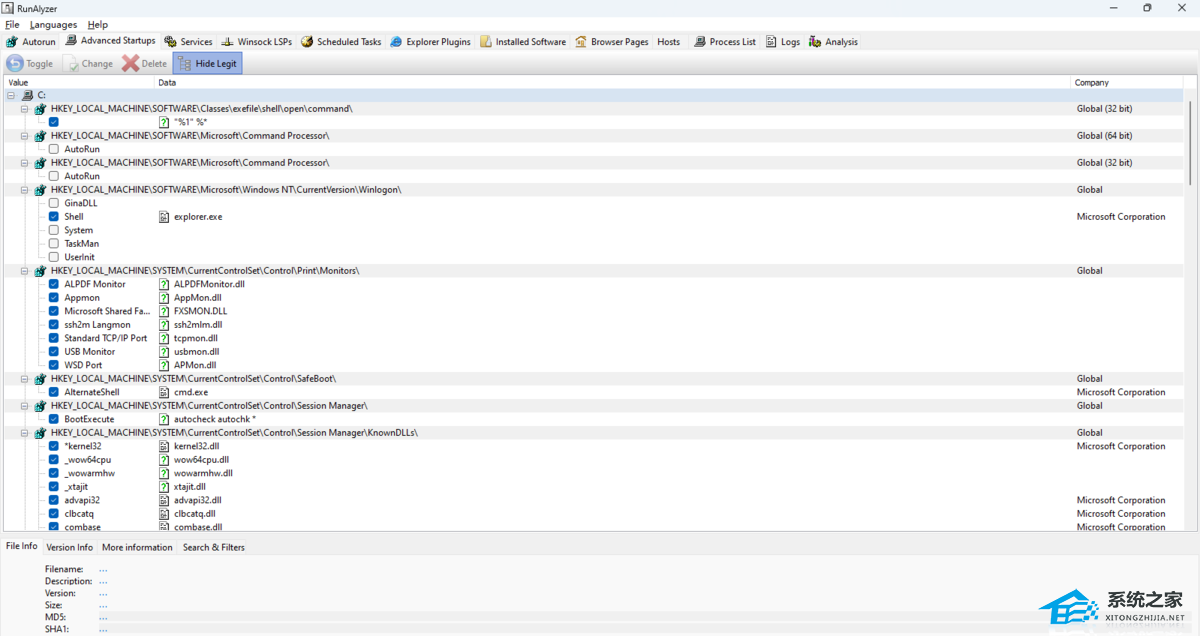Collapse the SafeBoot registry key
1200x636 pixels.
(25, 379)
